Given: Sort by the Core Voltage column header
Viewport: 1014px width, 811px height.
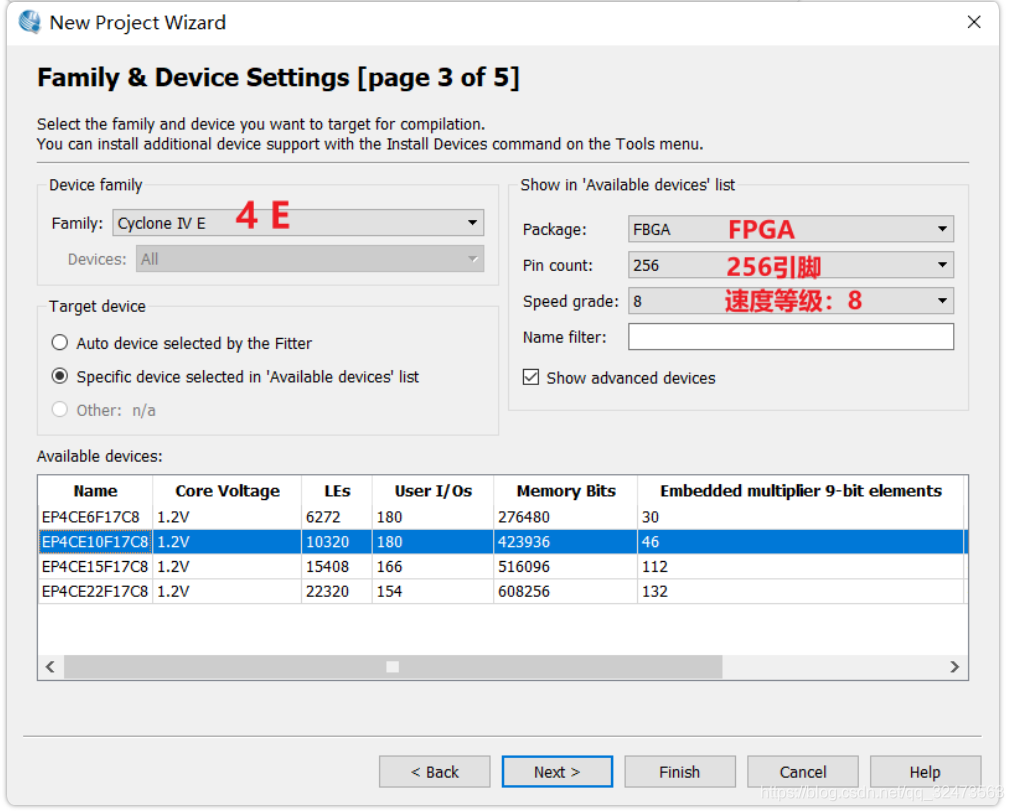Looking at the screenshot, I should click(227, 491).
